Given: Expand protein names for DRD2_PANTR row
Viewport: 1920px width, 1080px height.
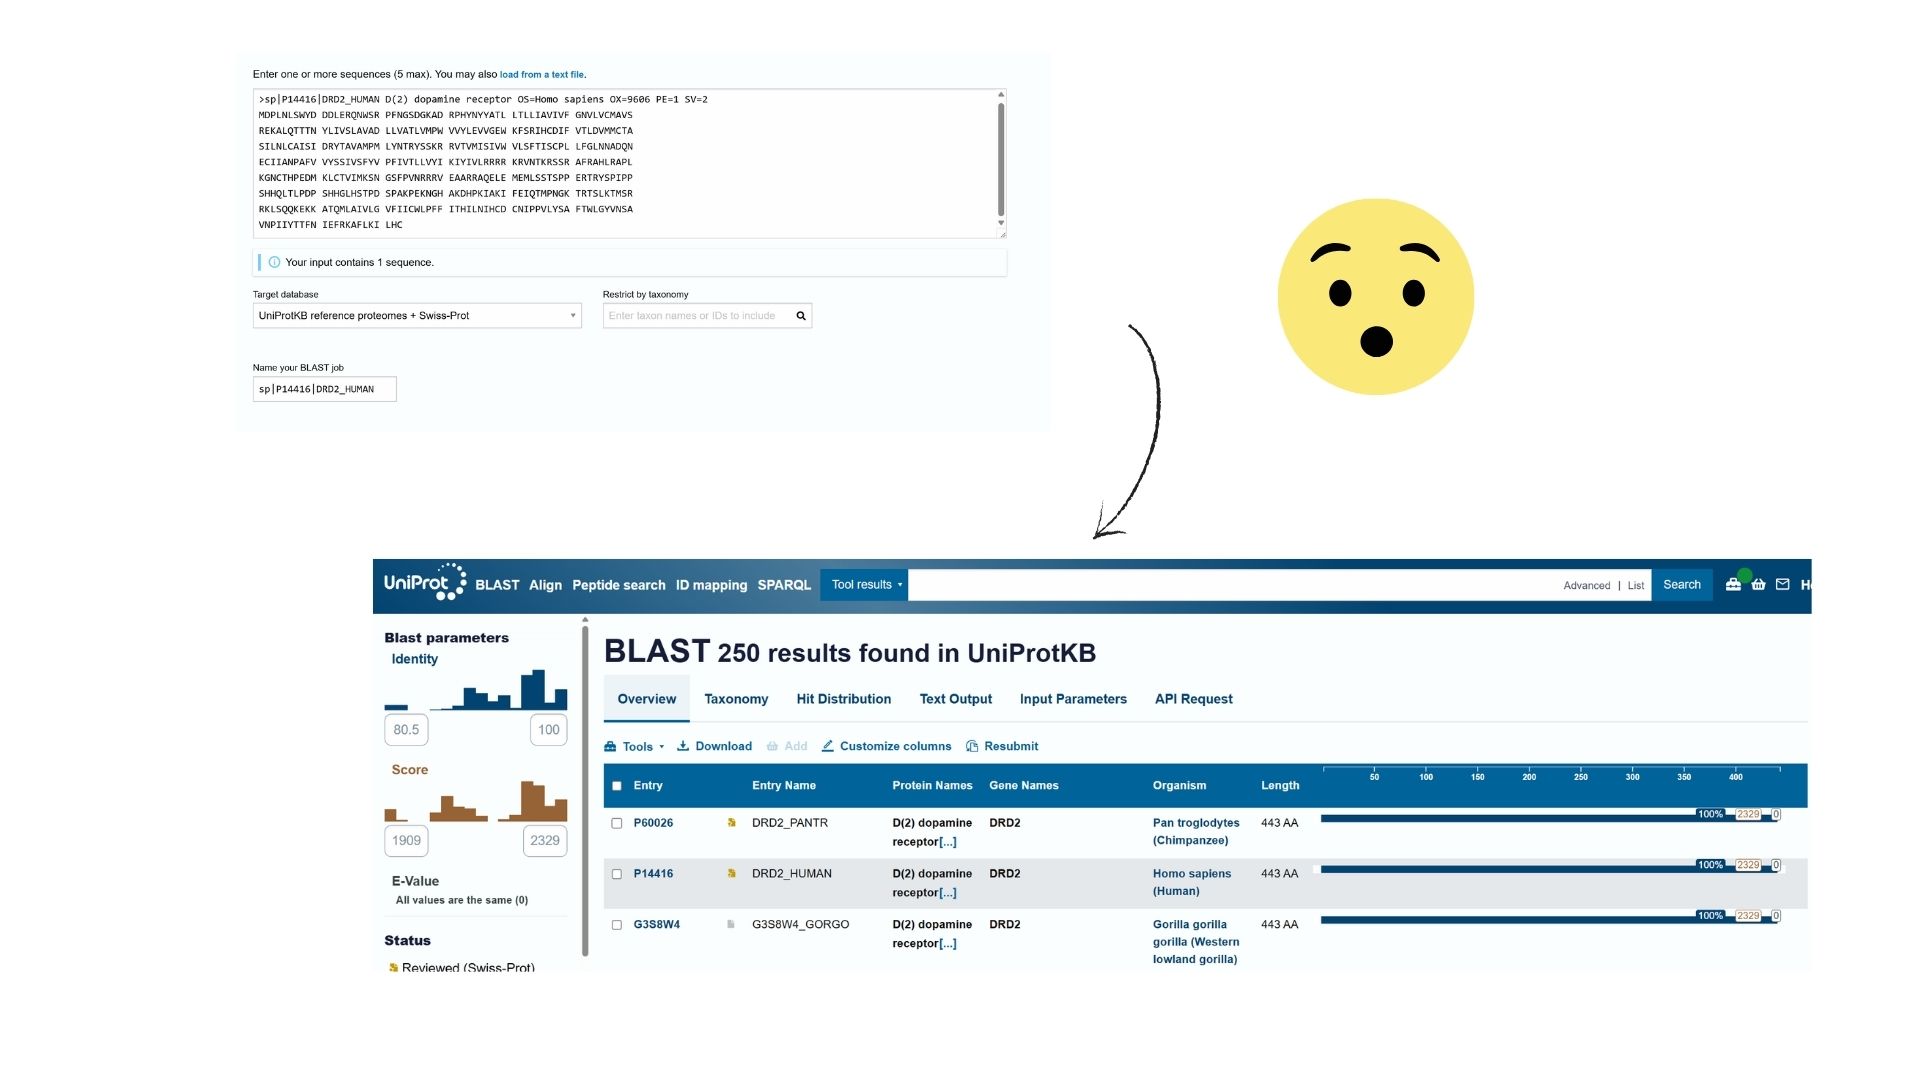Looking at the screenshot, I should click(x=948, y=842).
